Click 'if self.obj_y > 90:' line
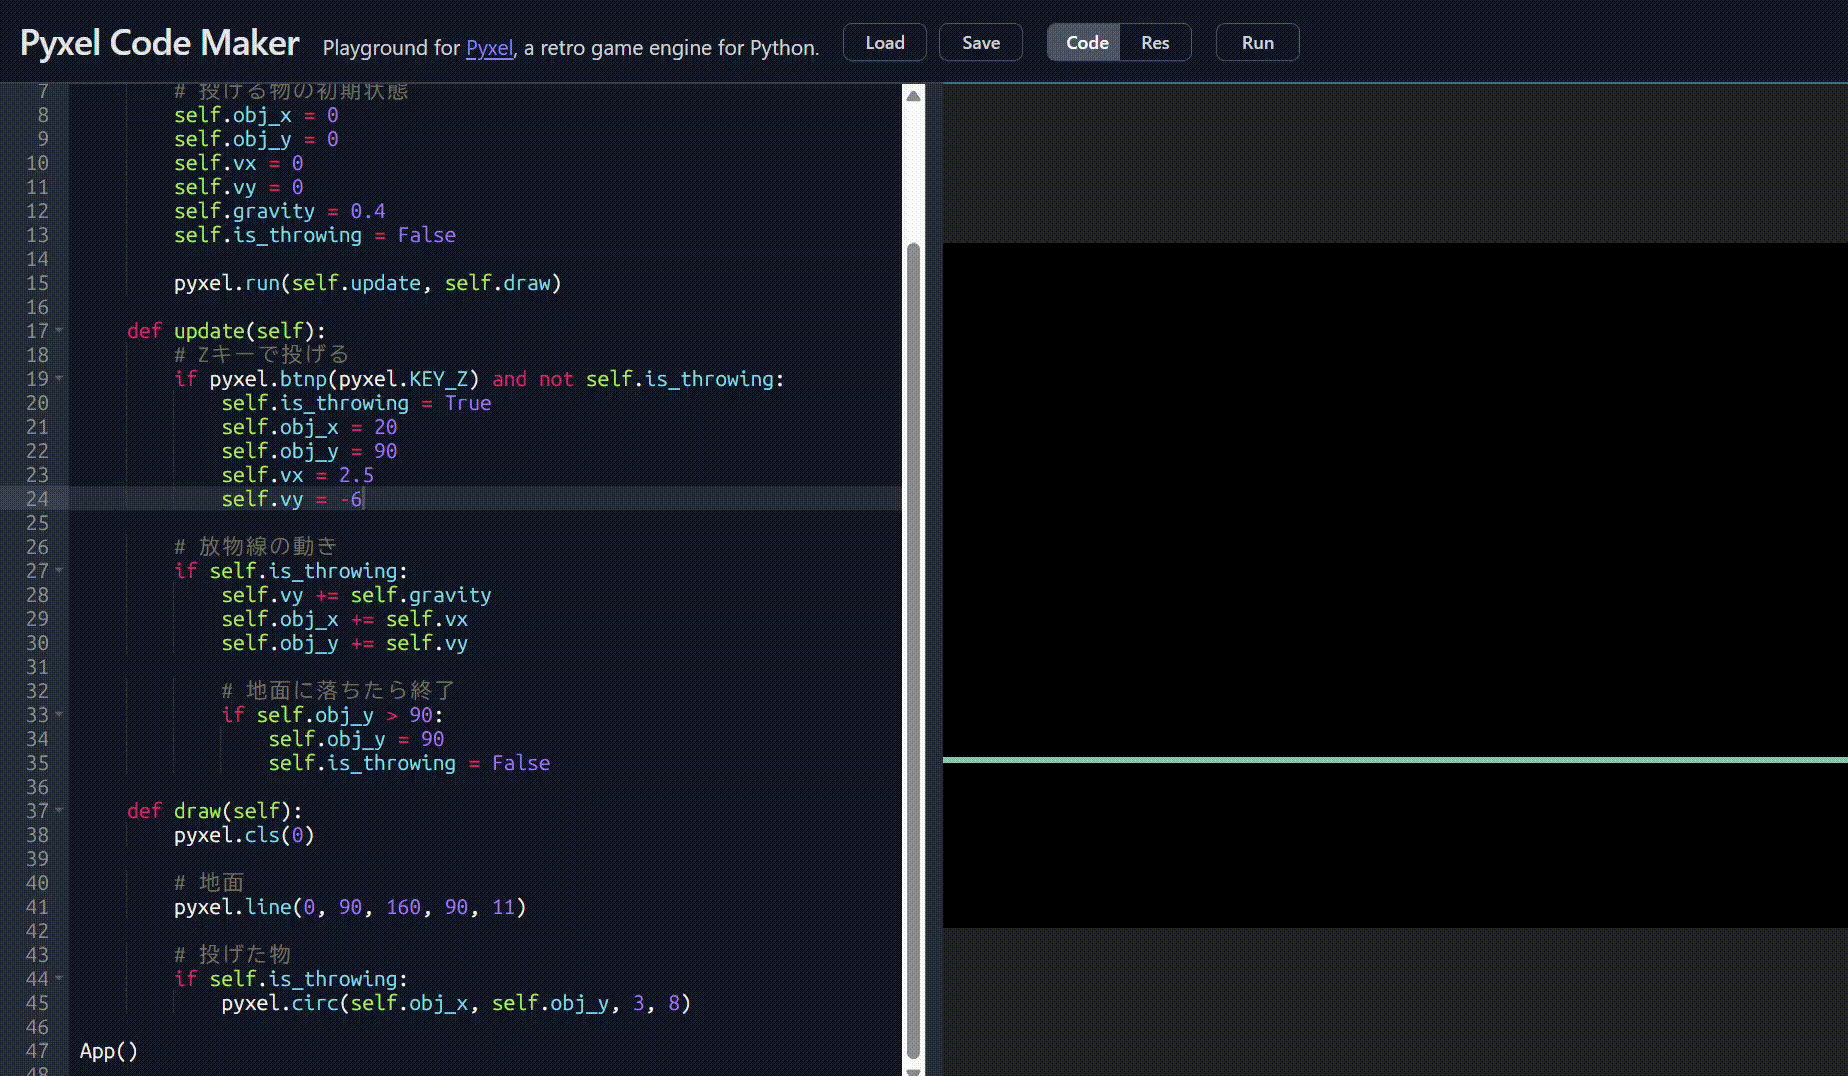This screenshot has width=1848, height=1076. point(332,715)
